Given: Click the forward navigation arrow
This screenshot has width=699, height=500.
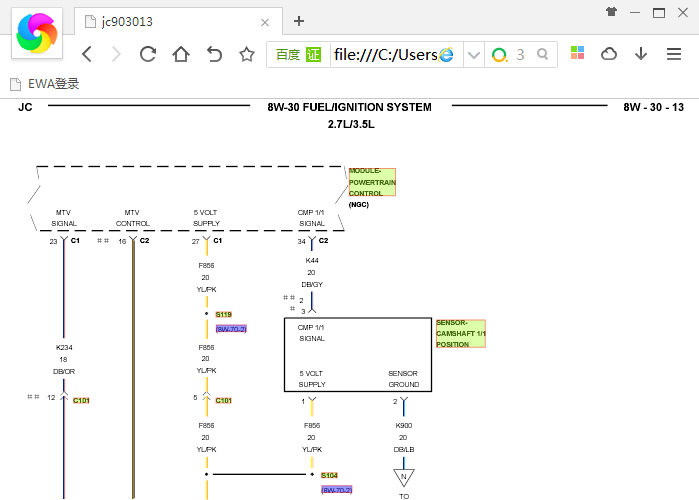Looking at the screenshot, I should pyautogui.click(x=116, y=54).
